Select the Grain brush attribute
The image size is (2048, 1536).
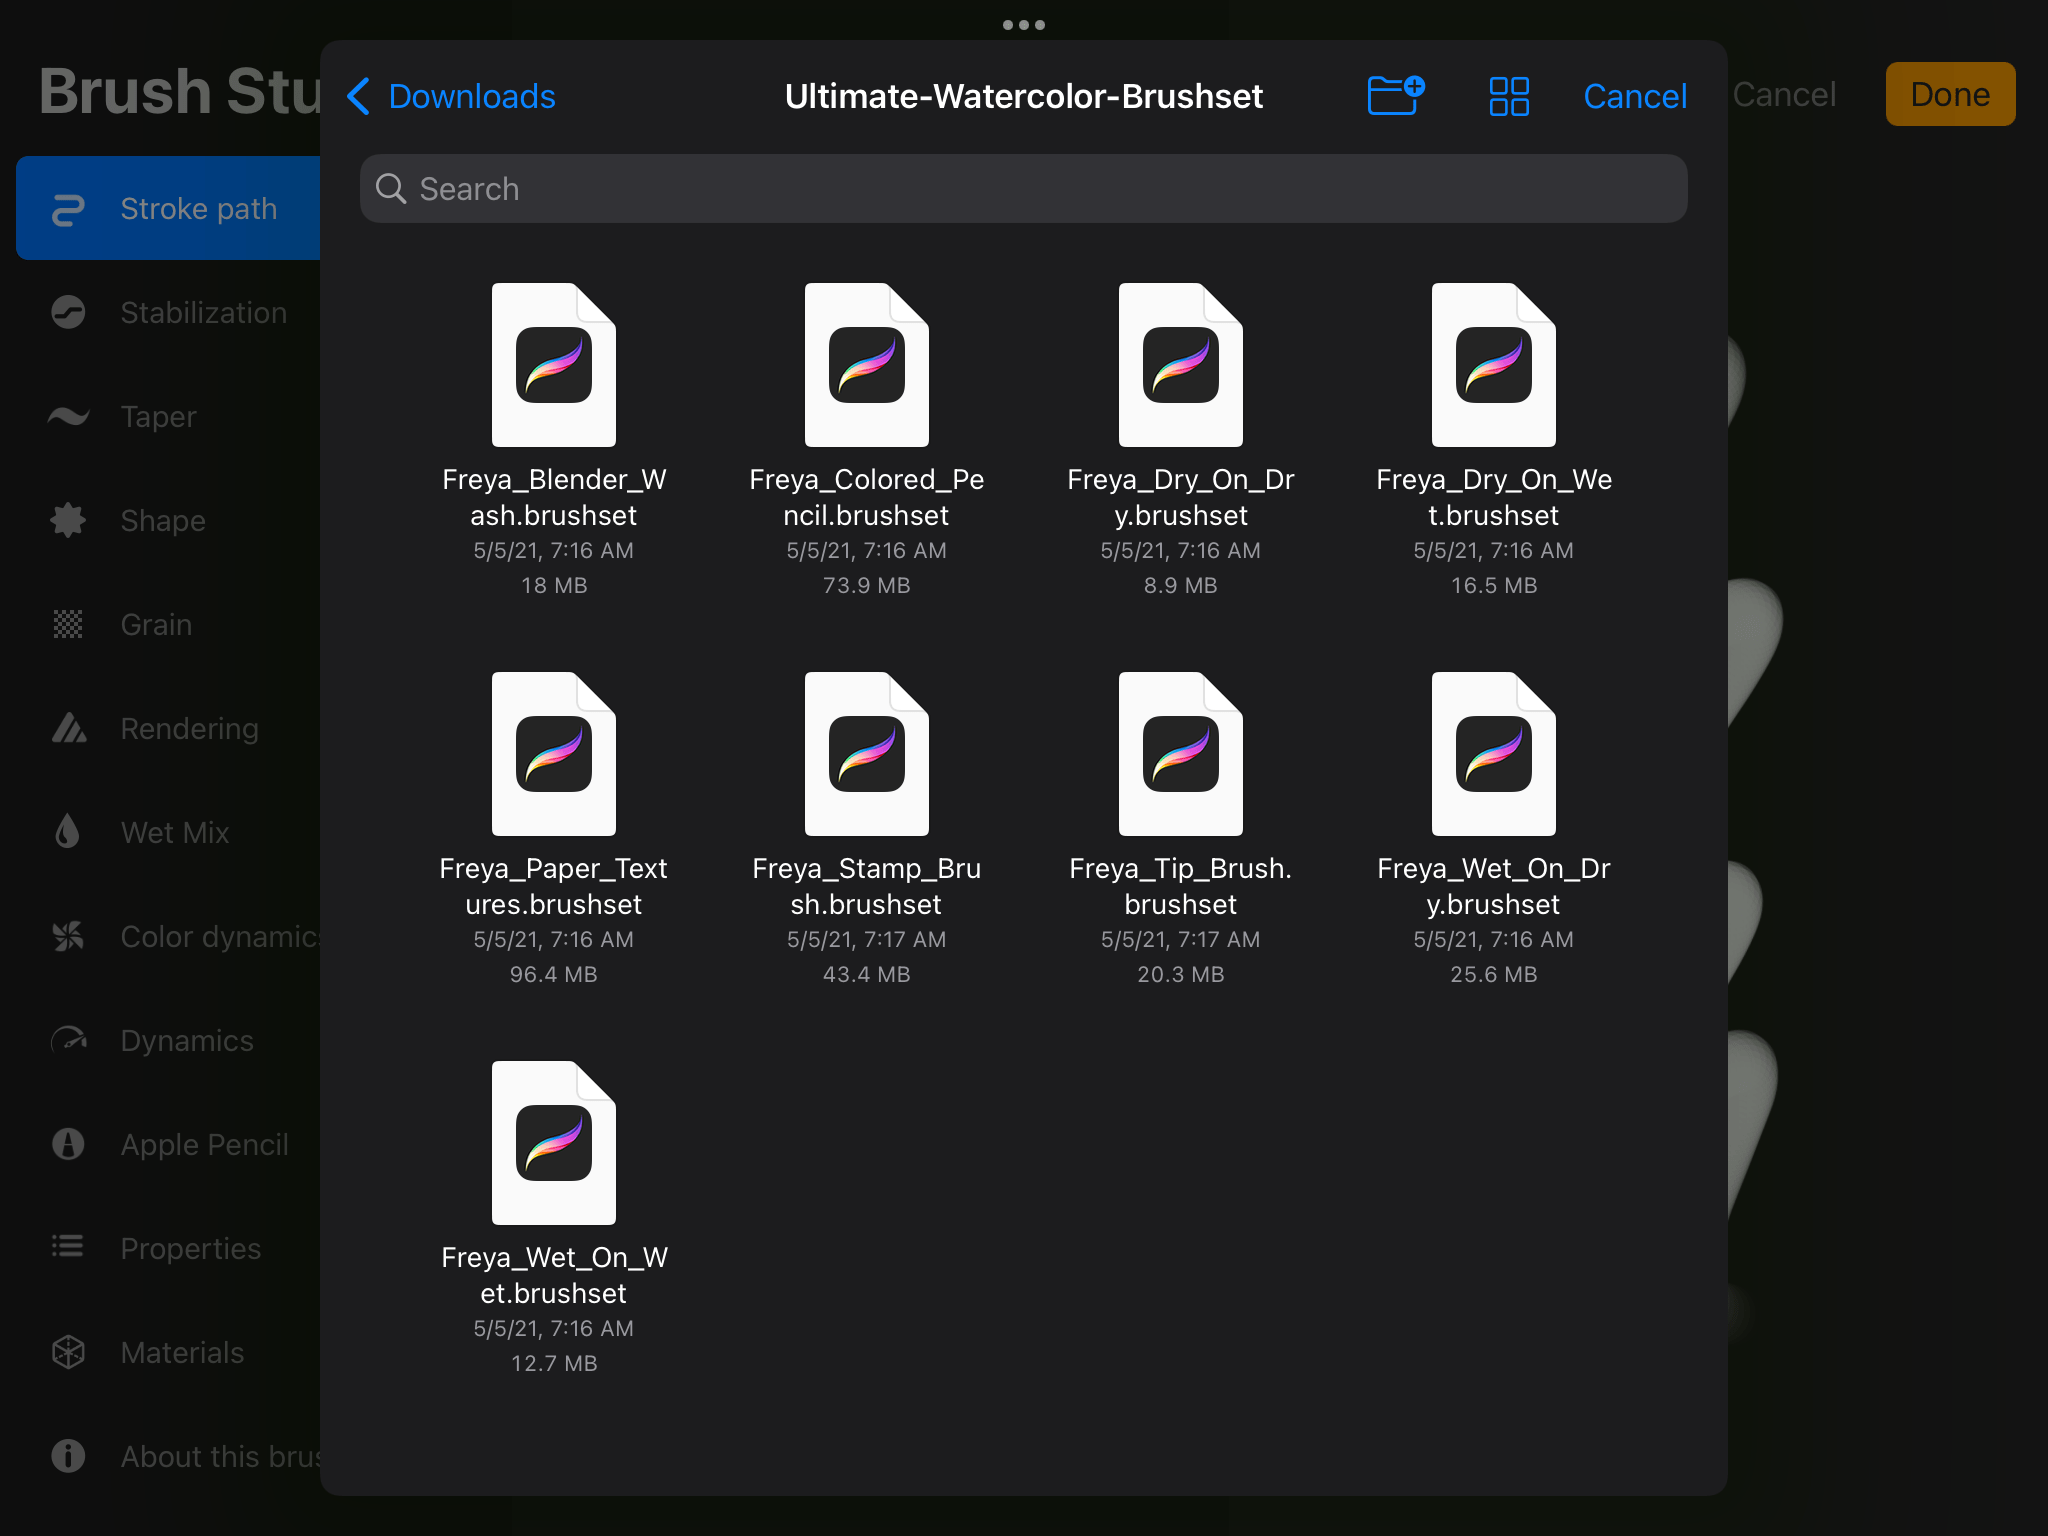tap(155, 624)
